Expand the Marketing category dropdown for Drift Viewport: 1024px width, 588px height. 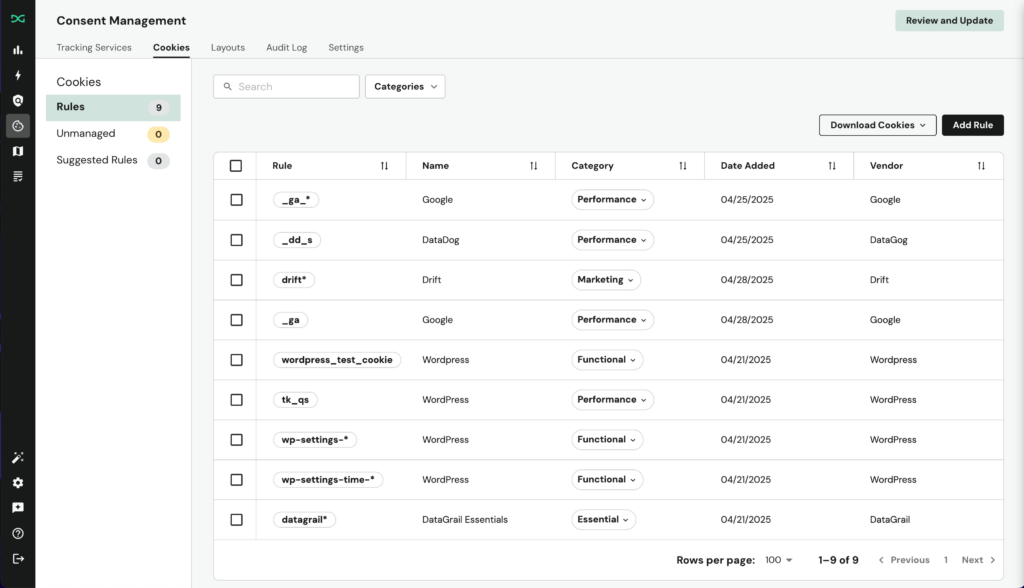606,280
